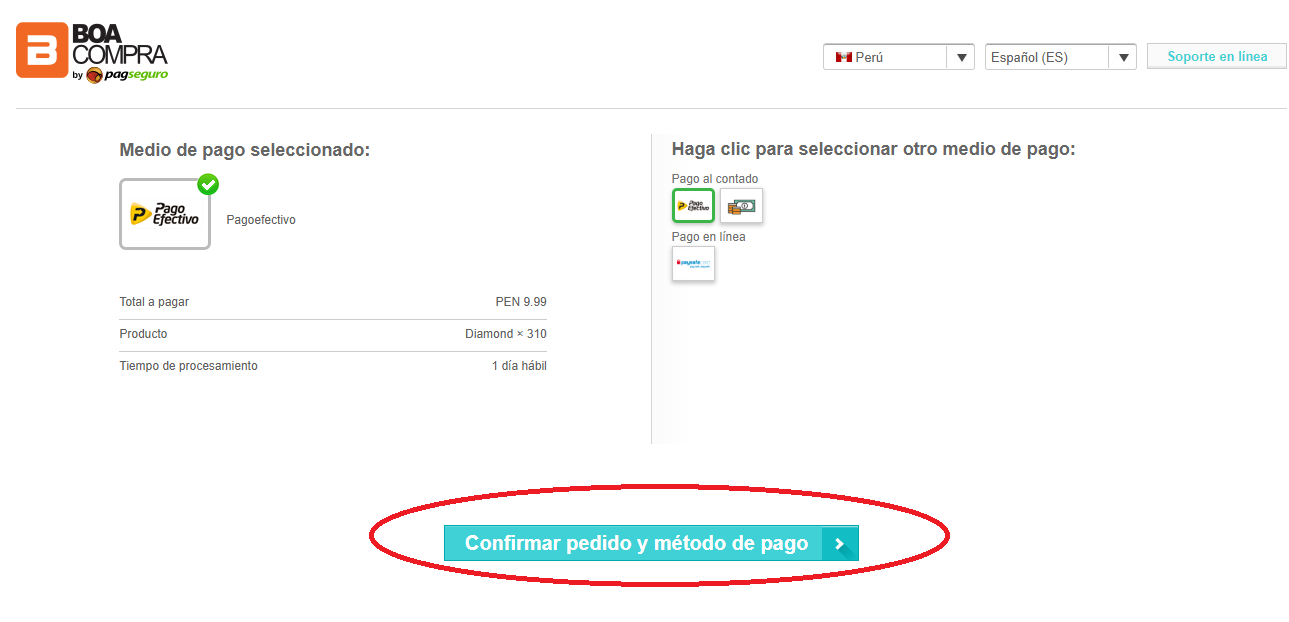Select the paysafecard online payment icon
The width and height of the screenshot is (1289, 622).
(693, 263)
